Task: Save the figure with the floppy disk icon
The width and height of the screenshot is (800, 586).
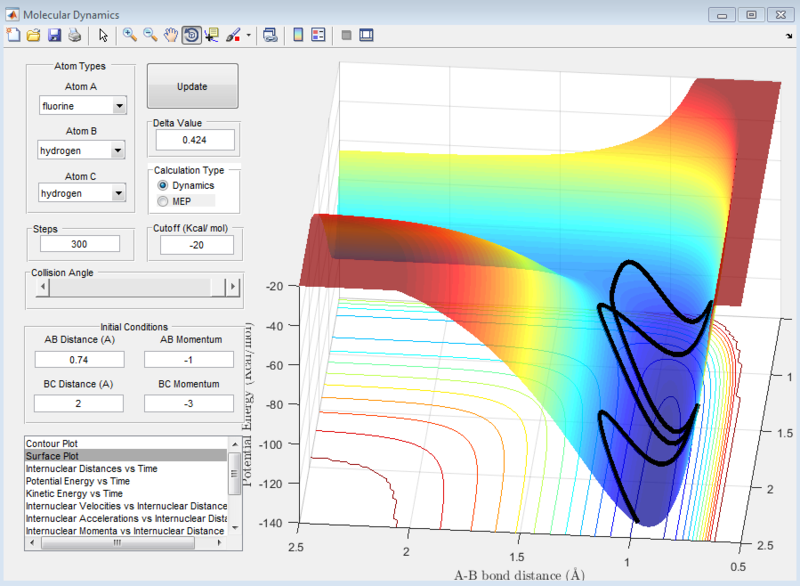Action: [x=54, y=35]
